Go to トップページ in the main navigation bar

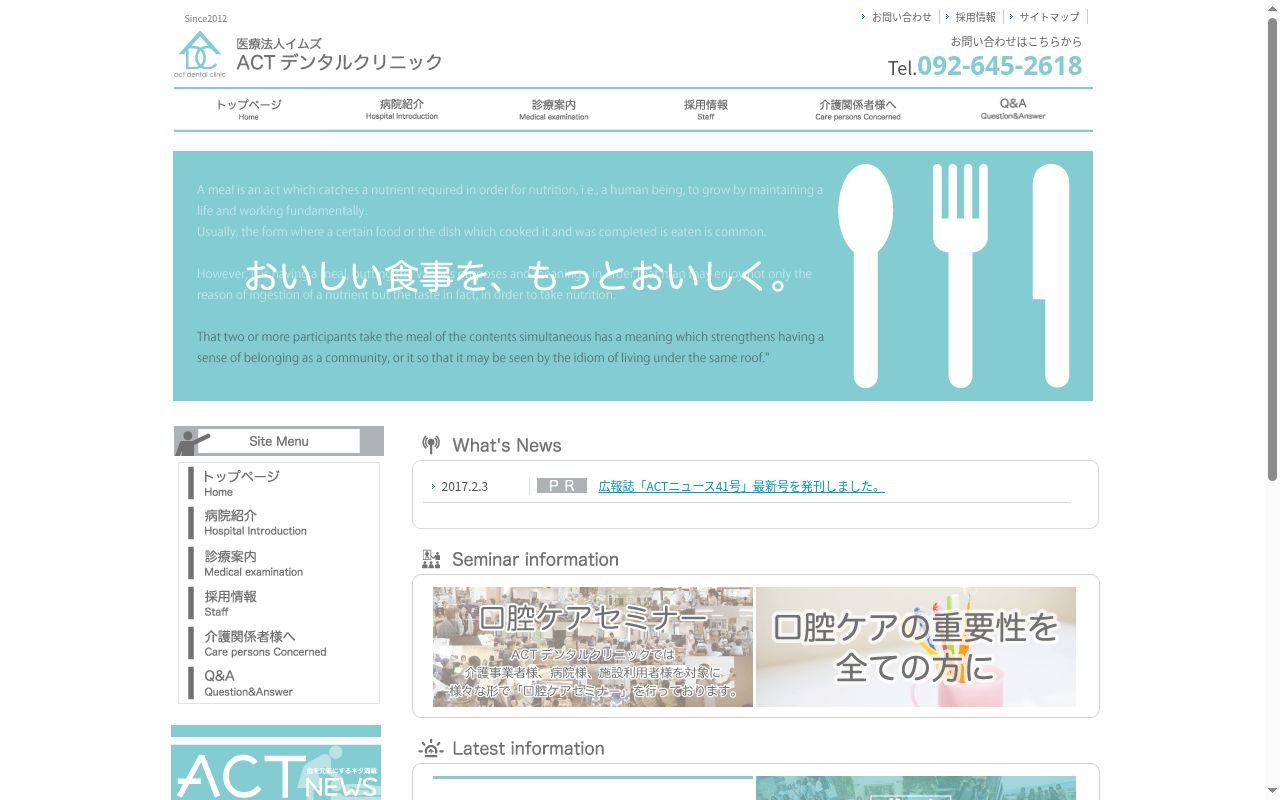[x=249, y=109]
